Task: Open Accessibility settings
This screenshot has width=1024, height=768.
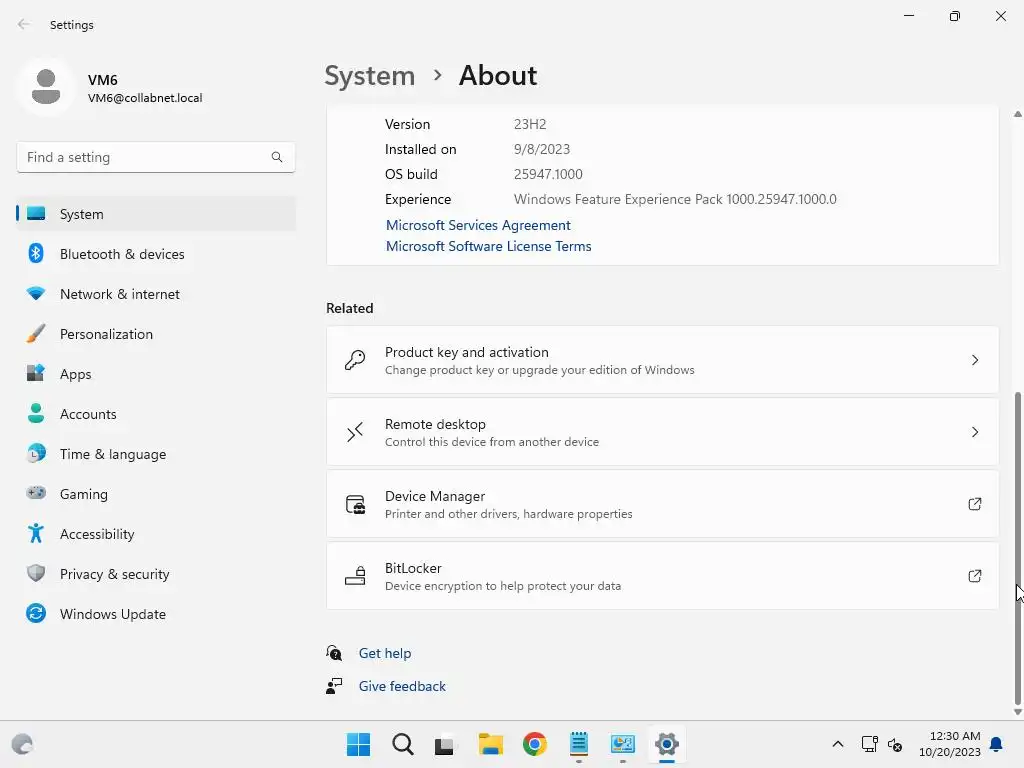Action: pyautogui.click(x=156, y=534)
